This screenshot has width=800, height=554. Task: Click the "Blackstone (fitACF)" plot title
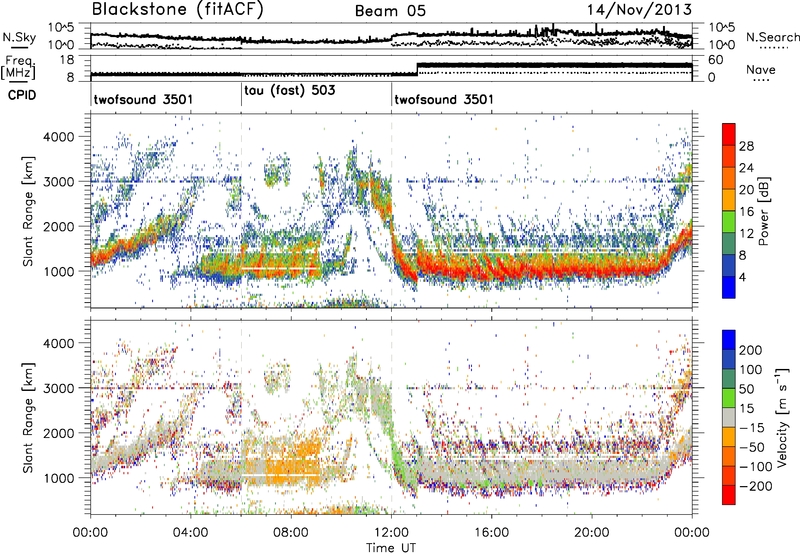pyautogui.click(x=177, y=10)
